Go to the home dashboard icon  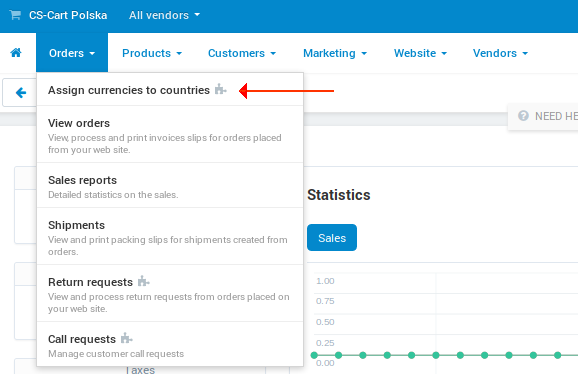[16, 53]
